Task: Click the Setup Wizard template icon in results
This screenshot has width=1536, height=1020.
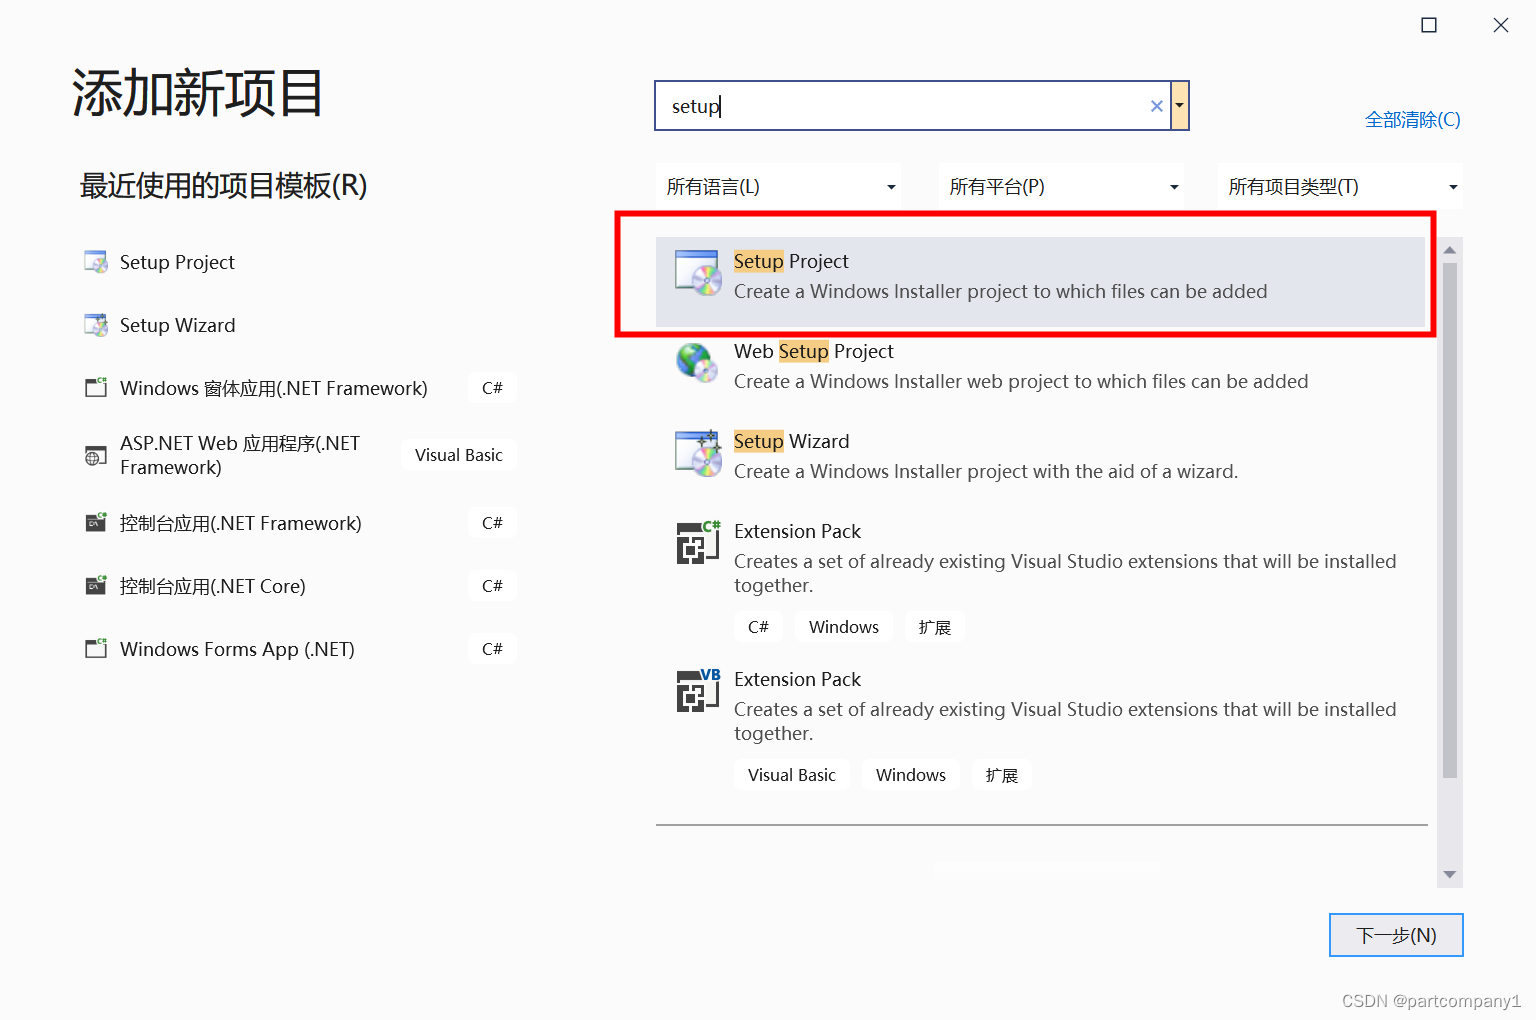Action: click(x=698, y=453)
